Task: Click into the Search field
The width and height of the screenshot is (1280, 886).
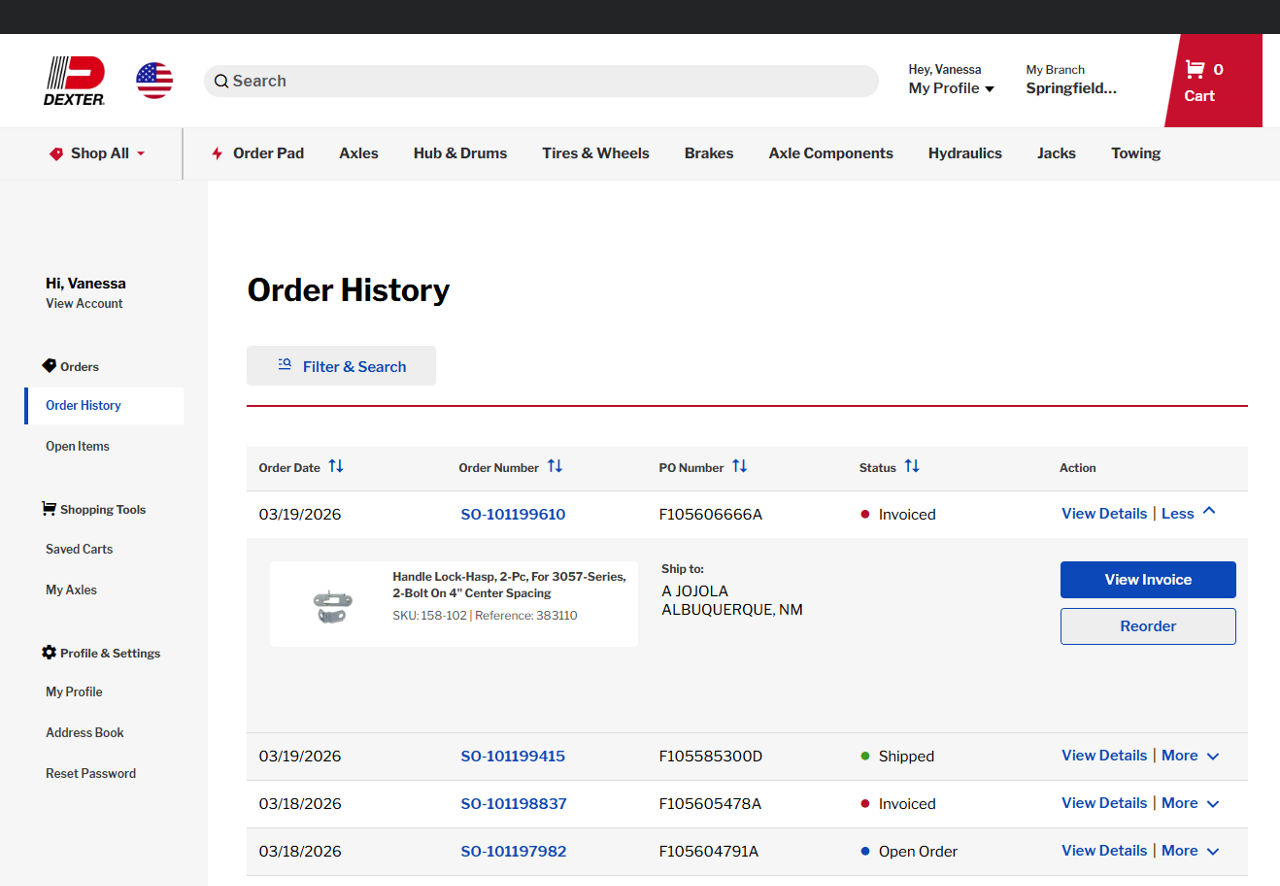Action: coord(541,81)
